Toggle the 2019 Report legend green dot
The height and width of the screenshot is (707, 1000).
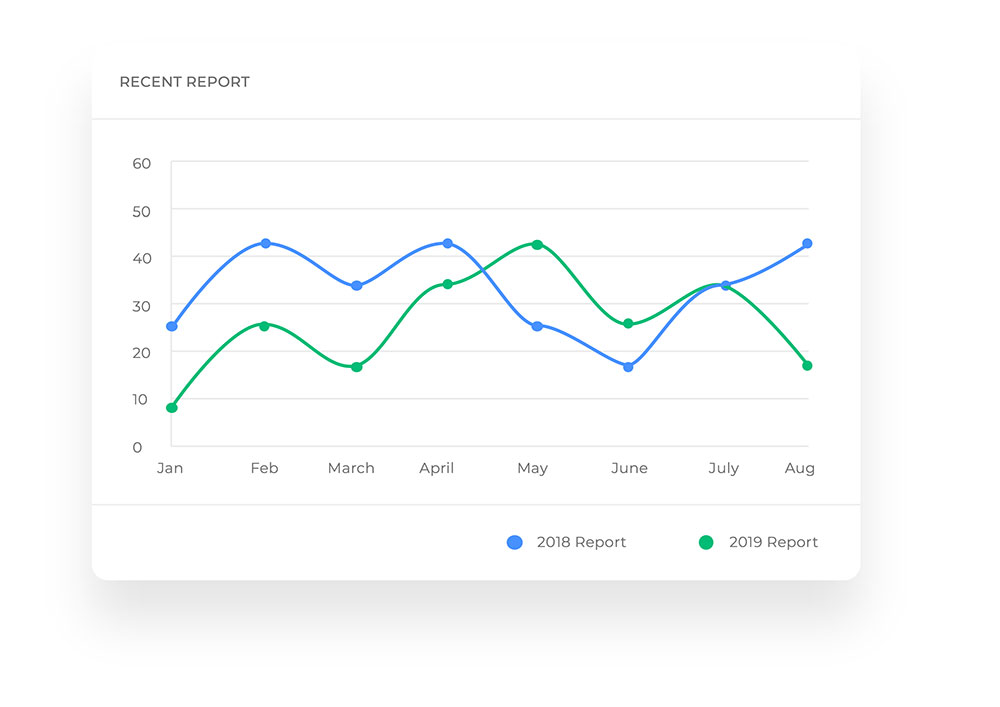[706, 542]
